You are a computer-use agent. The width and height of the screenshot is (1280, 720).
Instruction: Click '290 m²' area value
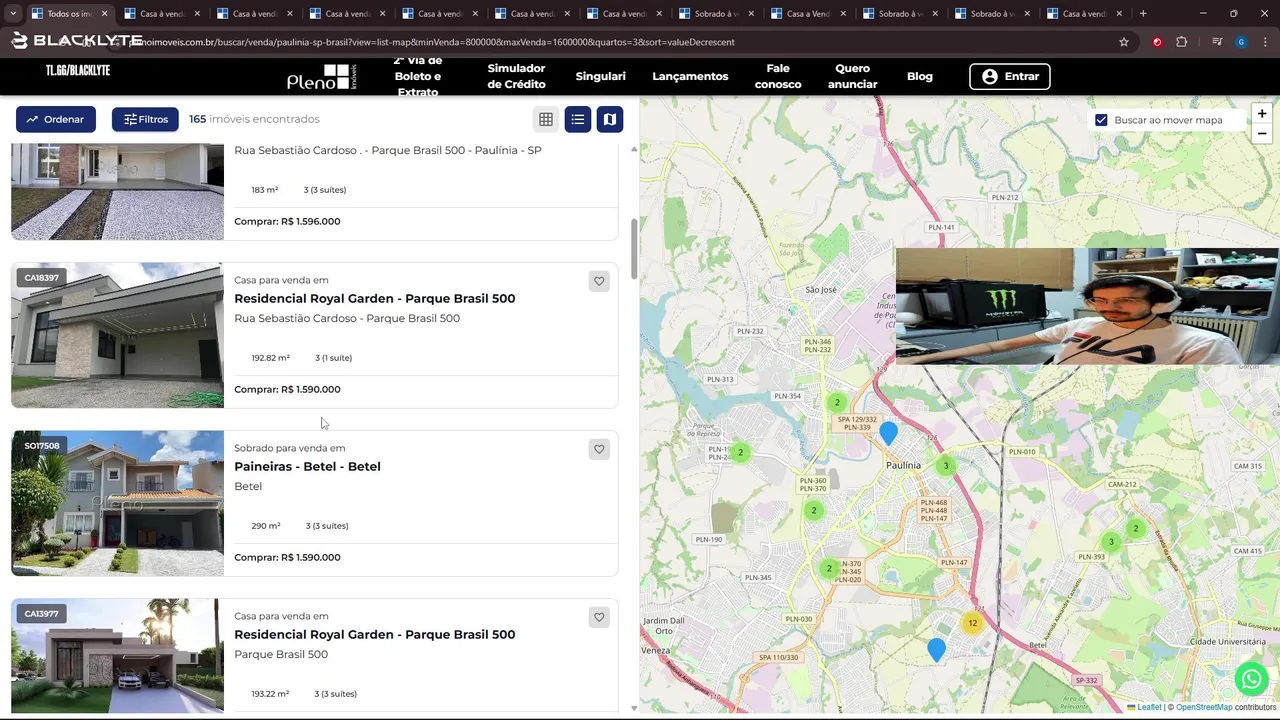(x=266, y=526)
